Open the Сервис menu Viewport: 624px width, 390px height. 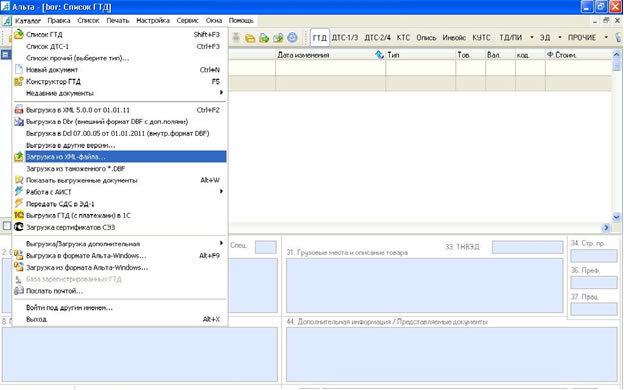click(187, 21)
